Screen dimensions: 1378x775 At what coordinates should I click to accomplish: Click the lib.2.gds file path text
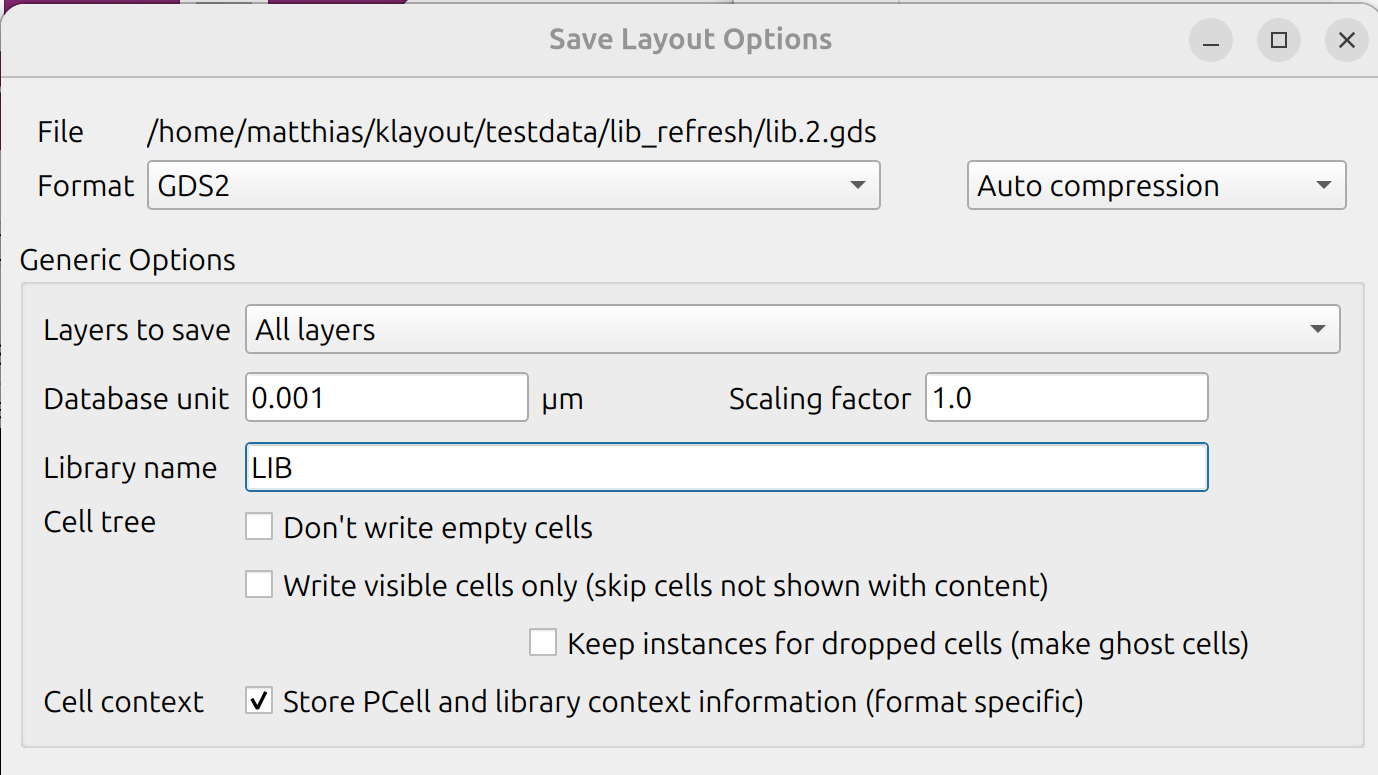pos(511,132)
